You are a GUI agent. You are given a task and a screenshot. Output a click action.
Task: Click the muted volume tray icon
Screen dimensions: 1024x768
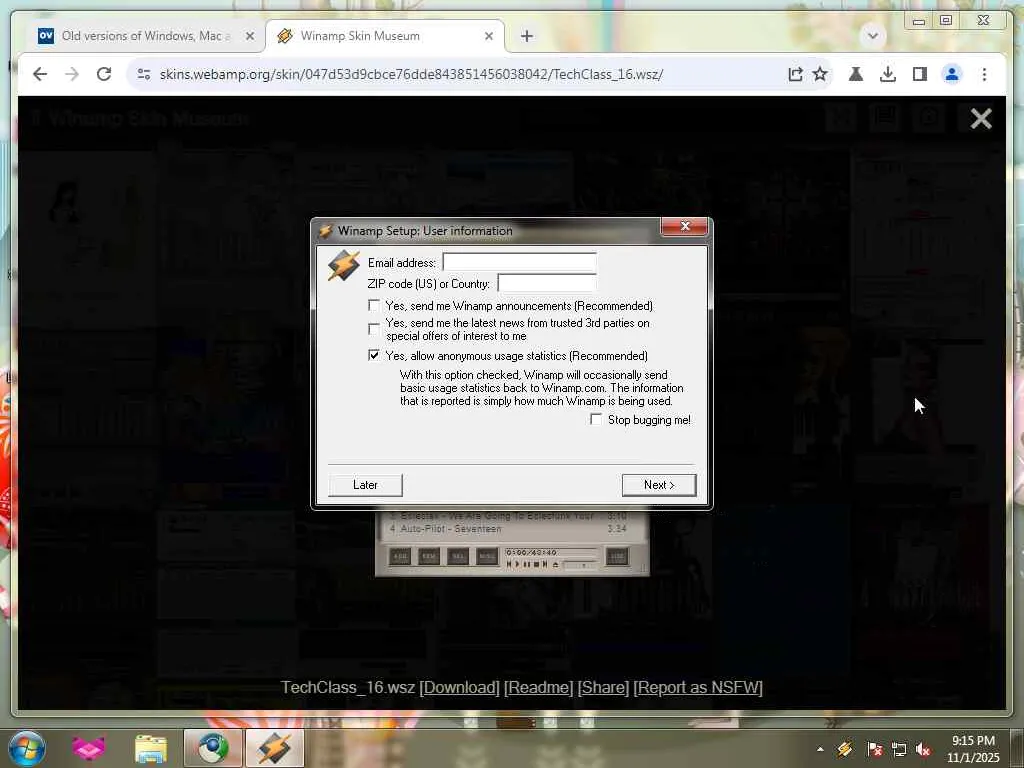[923, 749]
